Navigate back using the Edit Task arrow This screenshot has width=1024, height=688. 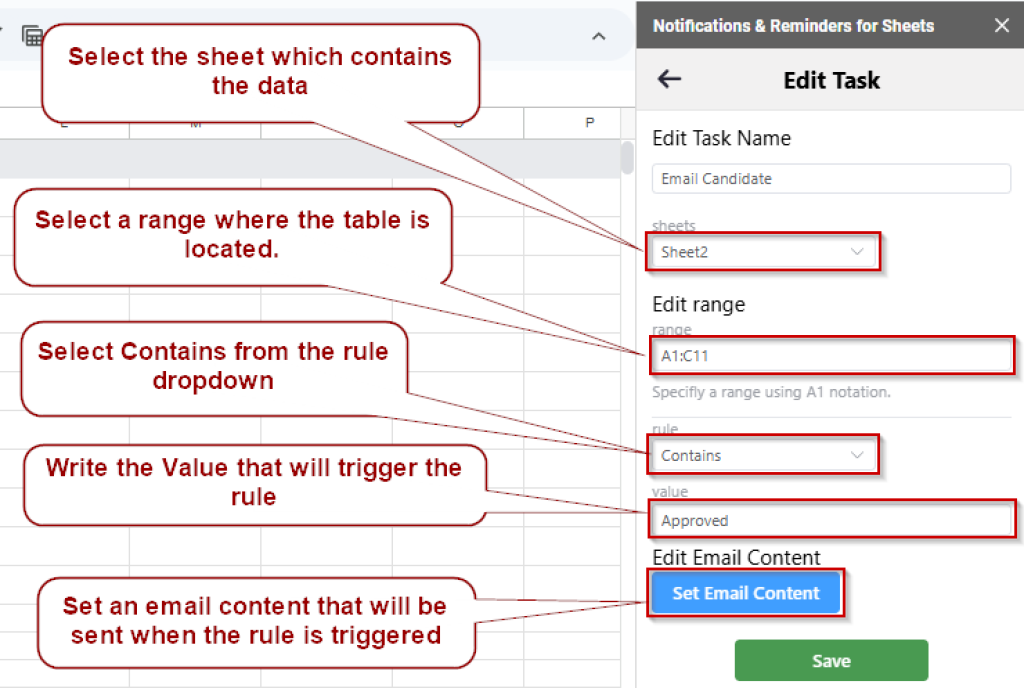pos(668,79)
